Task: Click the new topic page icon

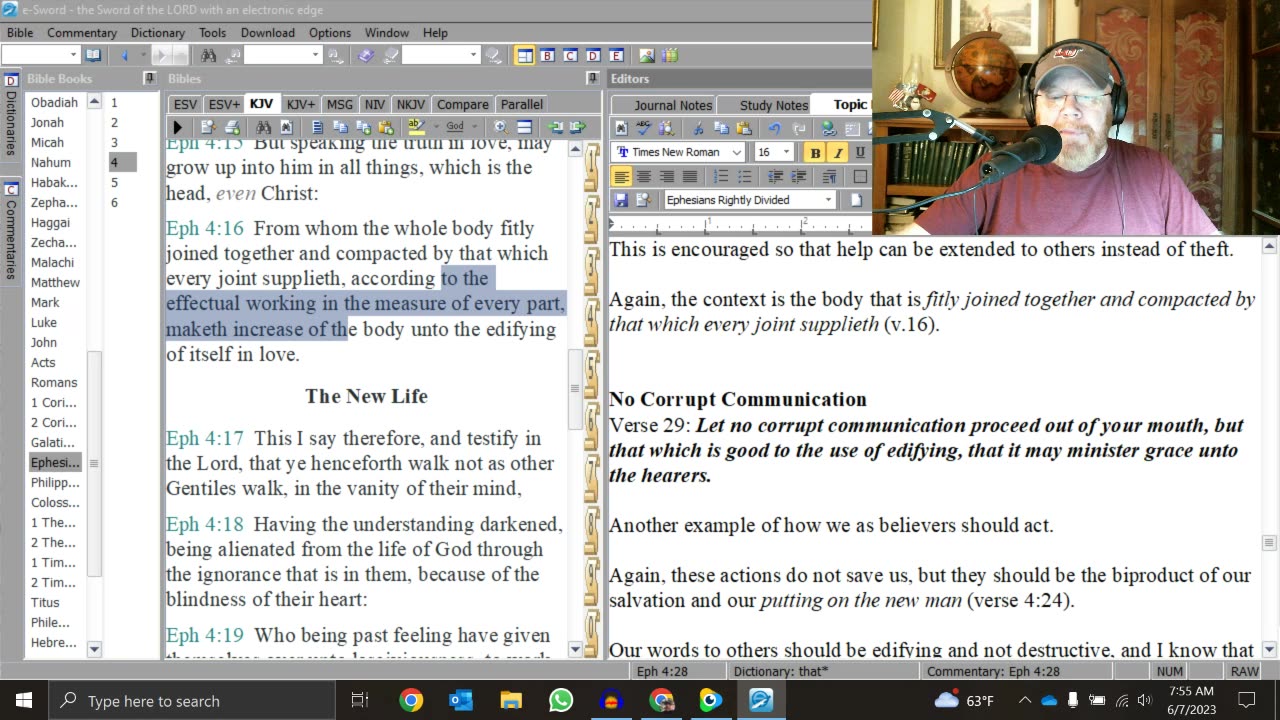Action: [856, 200]
